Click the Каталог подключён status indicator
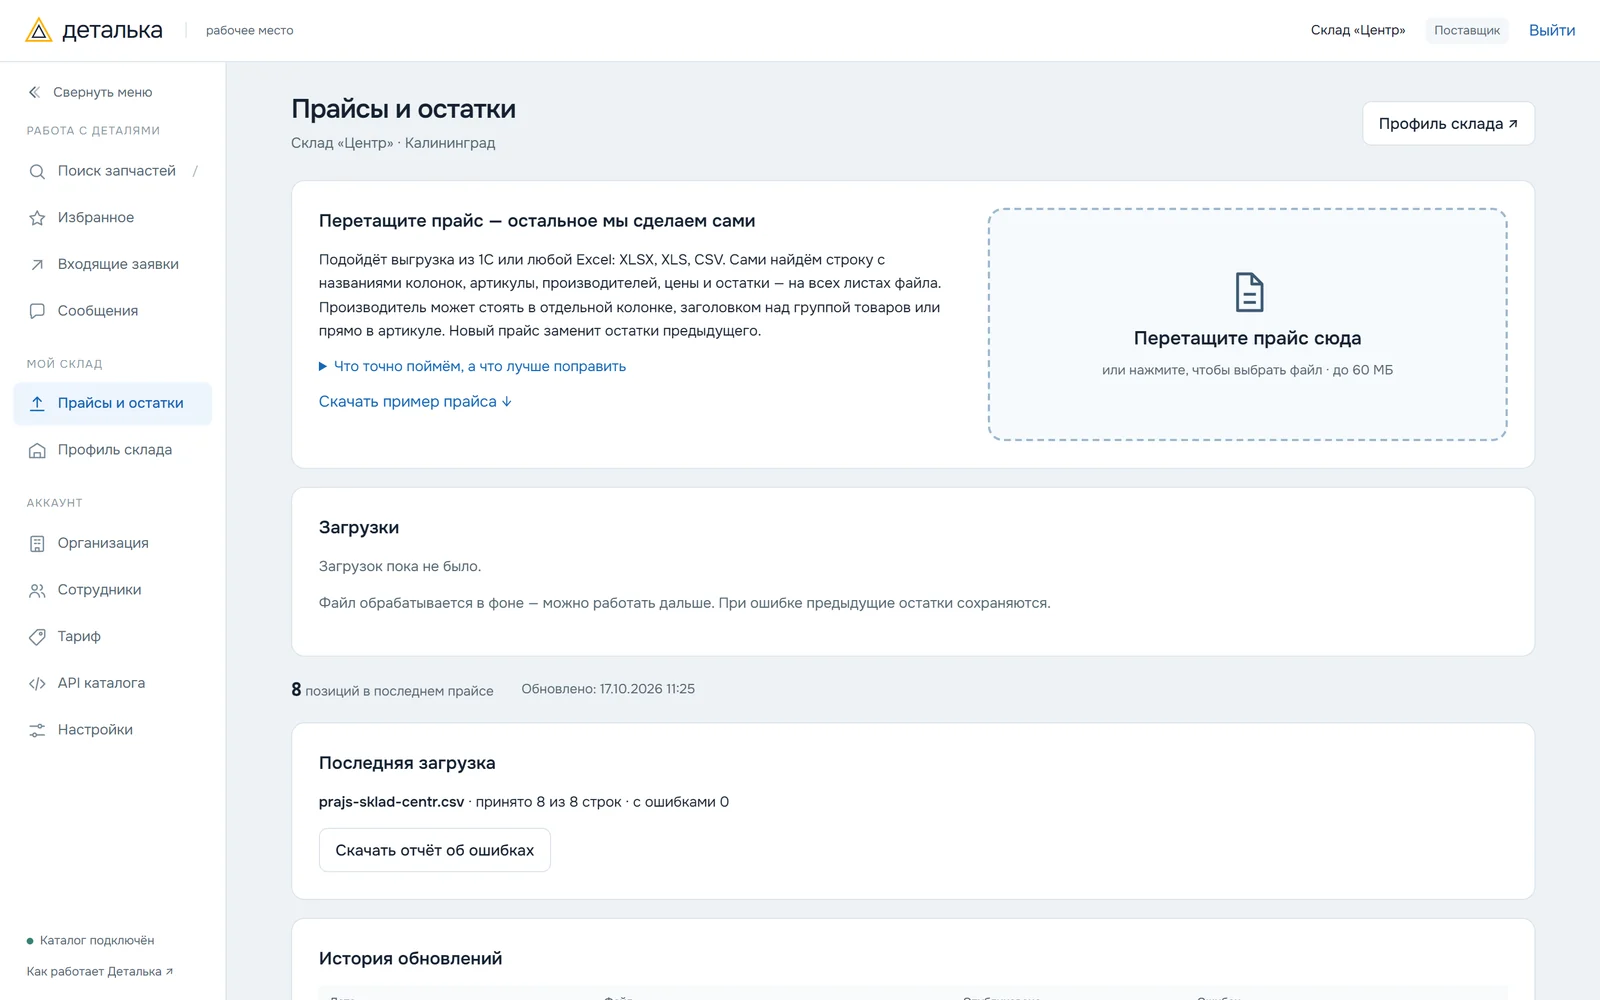1600x1000 pixels. (90, 941)
